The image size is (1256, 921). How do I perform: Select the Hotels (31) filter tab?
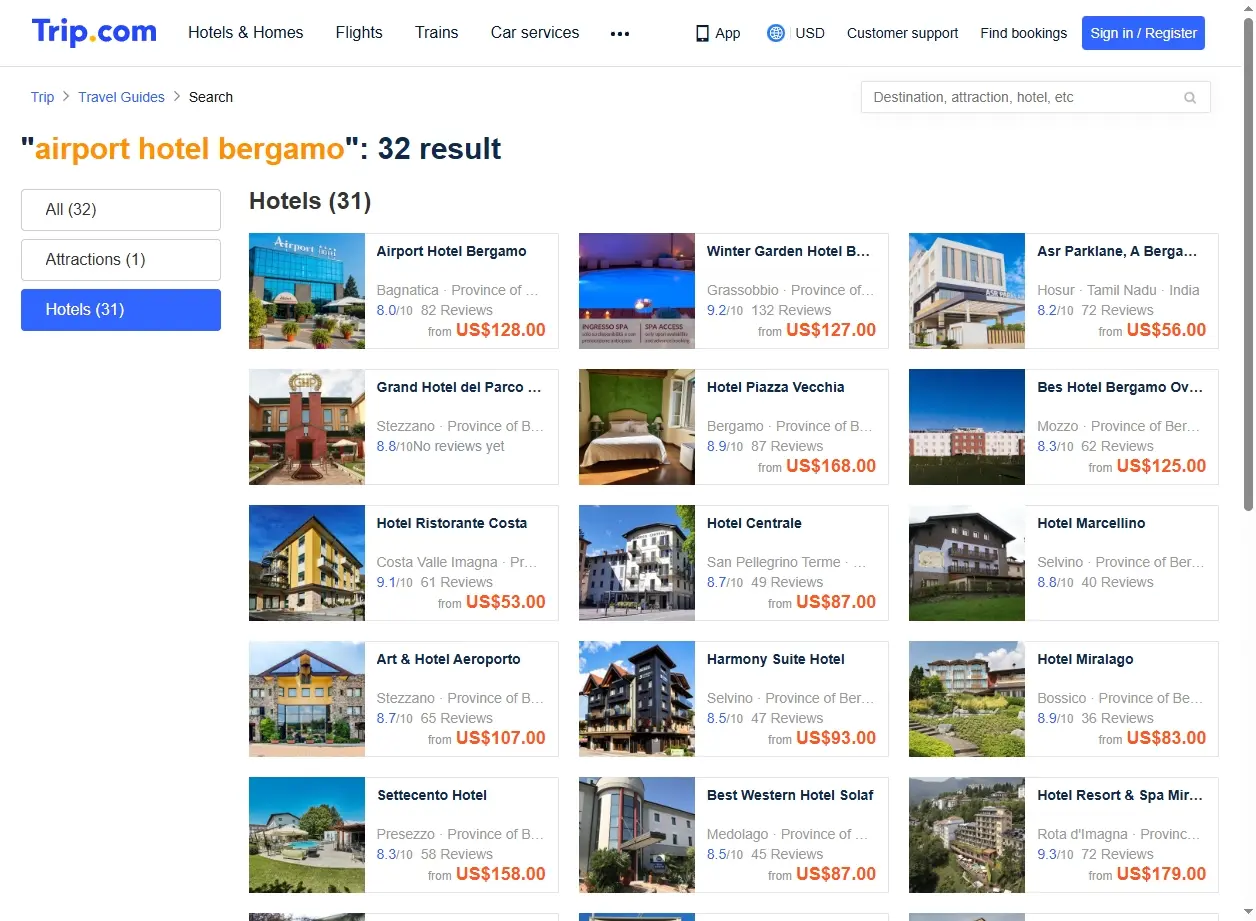click(x=121, y=310)
